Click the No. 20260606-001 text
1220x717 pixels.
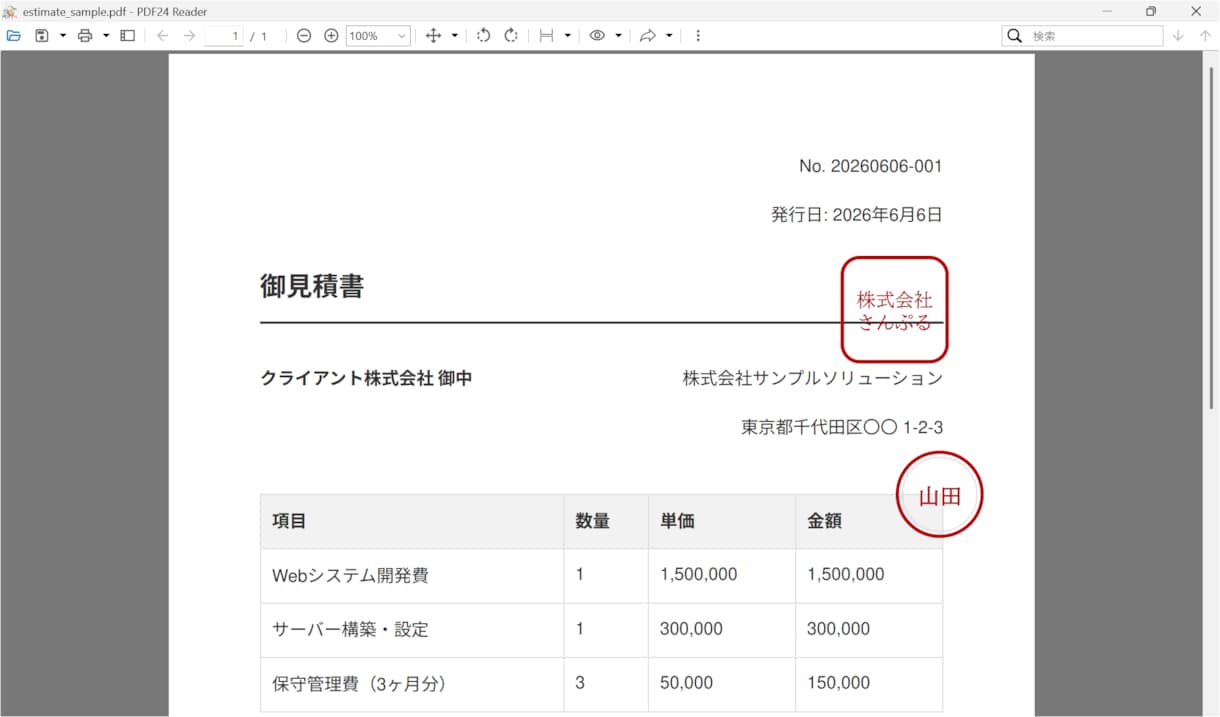[x=871, y=166]
